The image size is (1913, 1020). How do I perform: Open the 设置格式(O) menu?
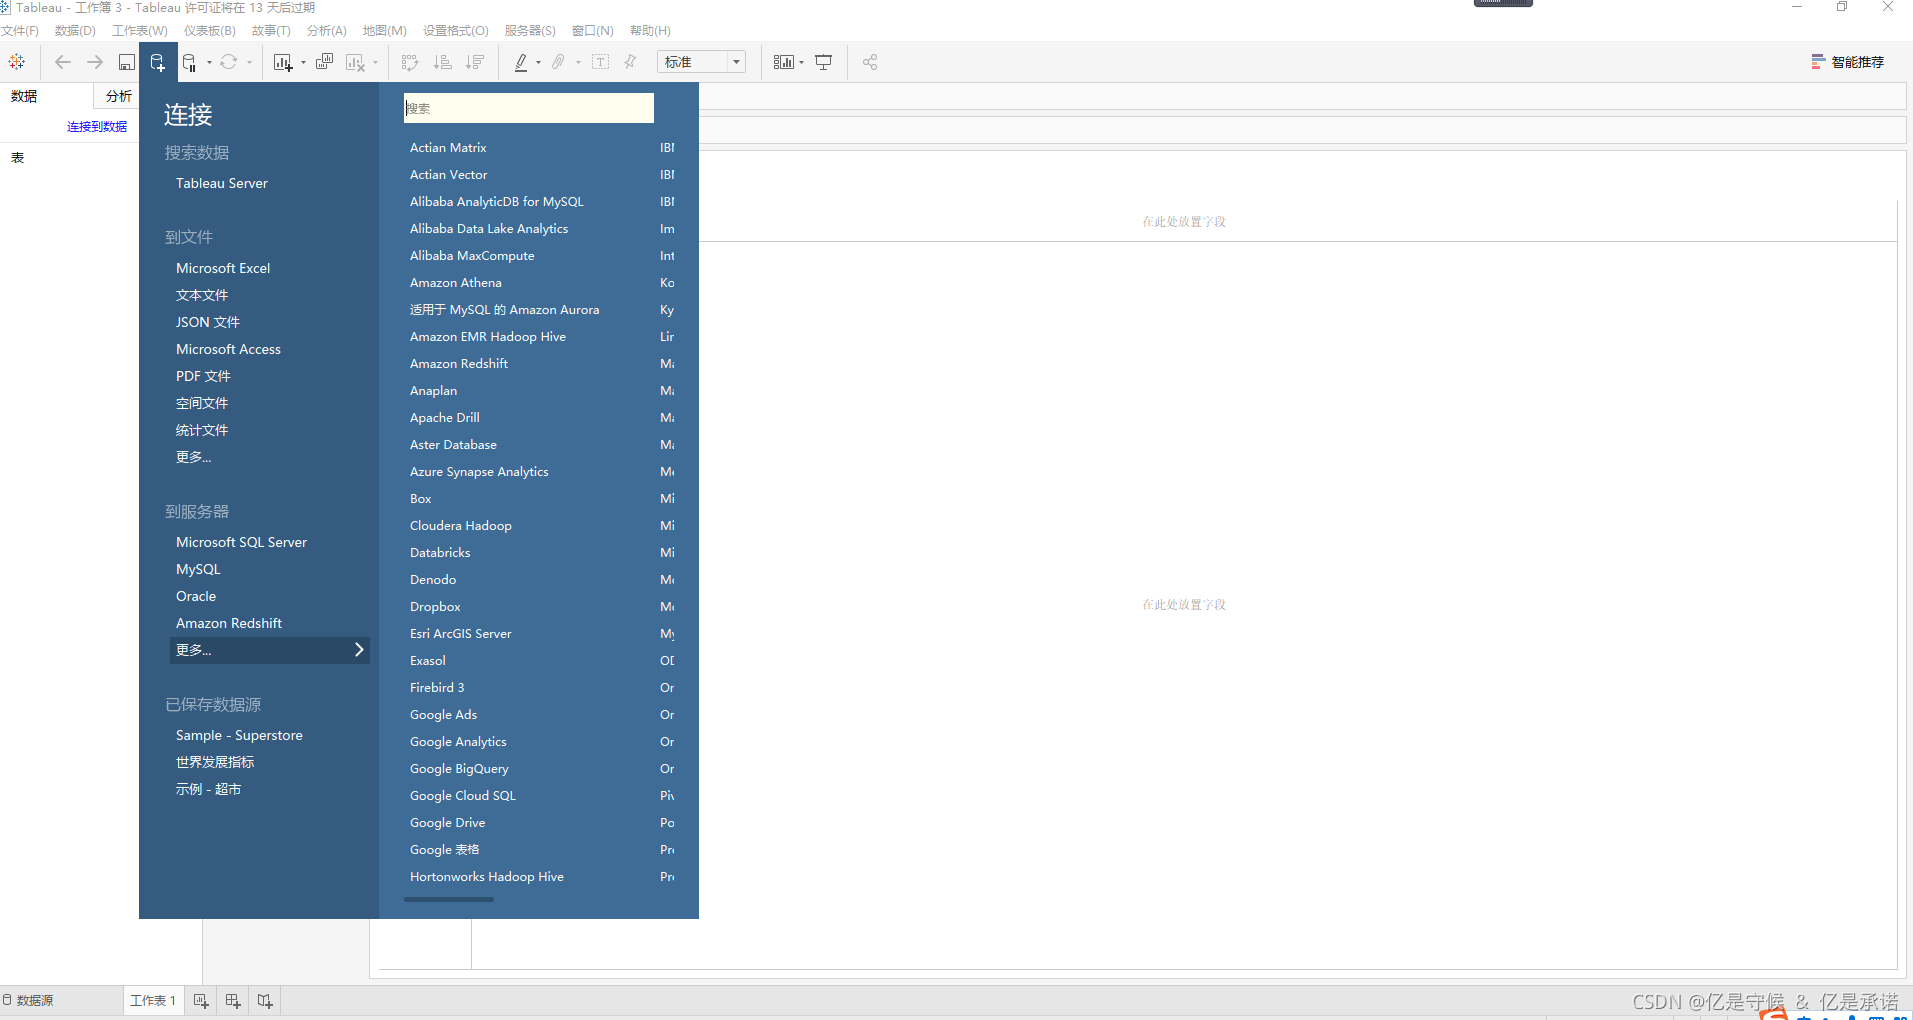click(x=456, y=31)
